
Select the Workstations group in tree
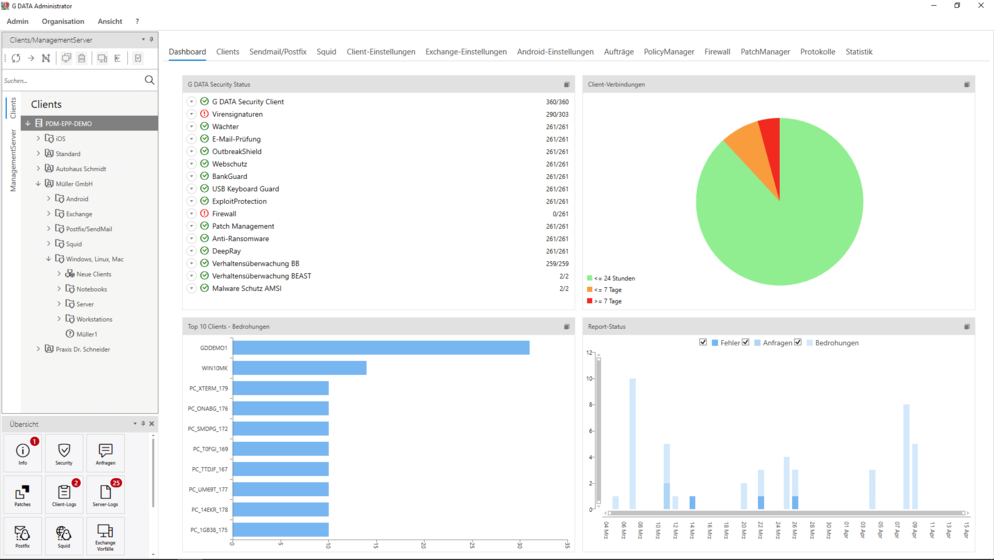tap(94, 319)
